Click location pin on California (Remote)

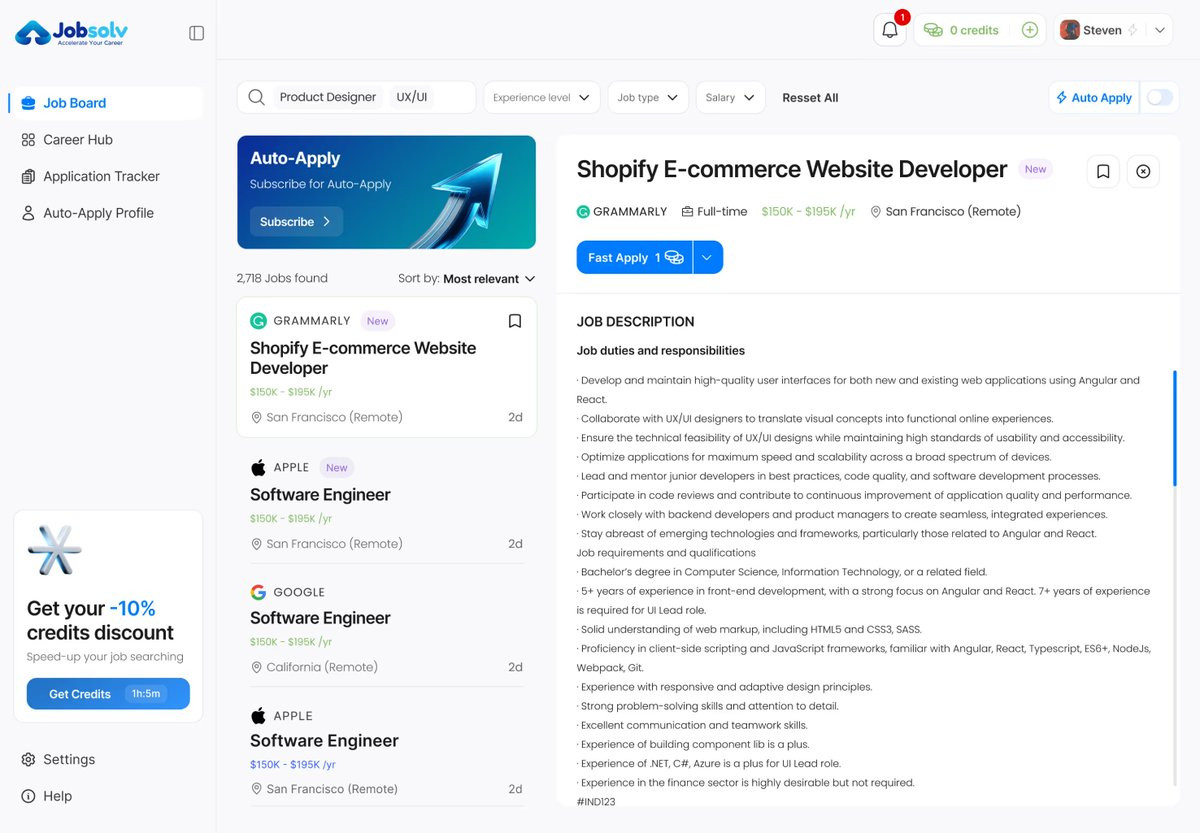pos(256,667)
